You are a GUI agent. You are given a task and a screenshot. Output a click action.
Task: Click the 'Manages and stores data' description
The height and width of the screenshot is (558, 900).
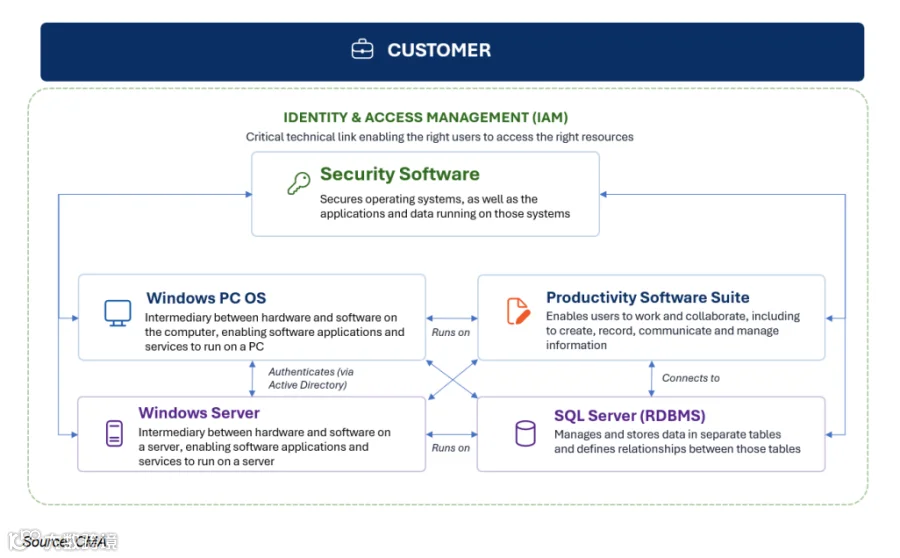tap(677, 441)
